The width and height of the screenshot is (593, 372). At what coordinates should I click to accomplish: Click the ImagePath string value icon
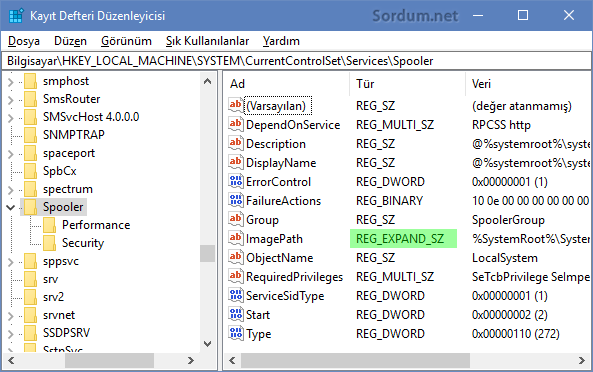tap(236, 238)
